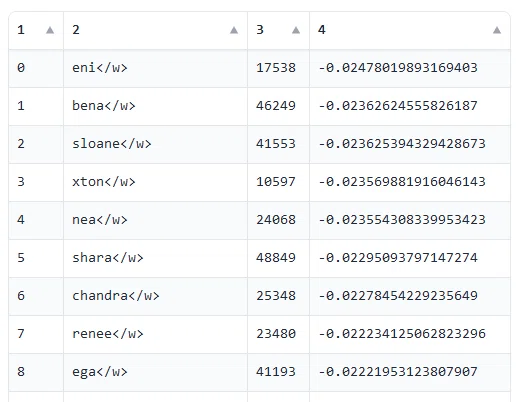
Task: Click index 4 in the nea row
Action: pos(21,220)
